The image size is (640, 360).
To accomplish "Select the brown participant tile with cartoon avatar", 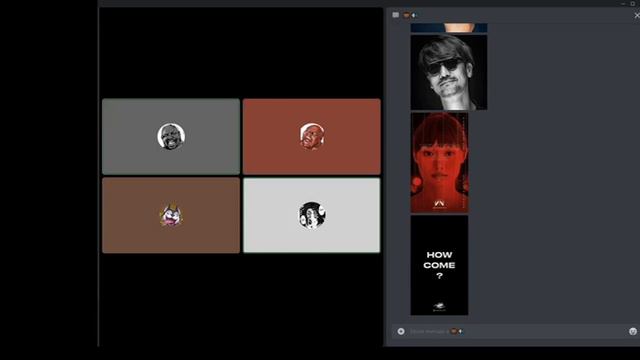I will point(171,215).
